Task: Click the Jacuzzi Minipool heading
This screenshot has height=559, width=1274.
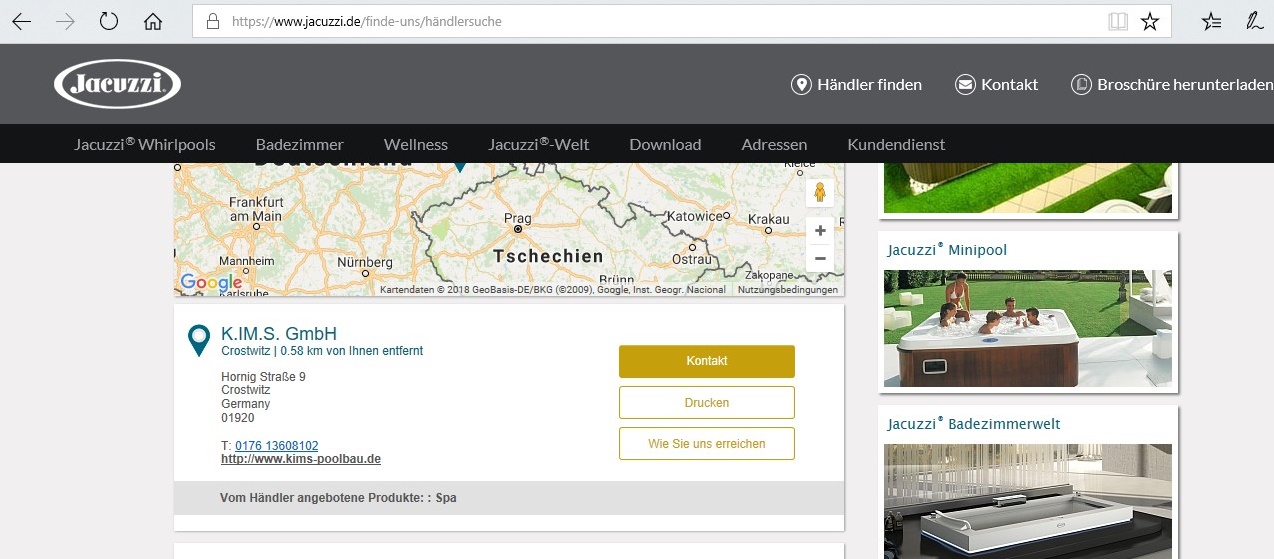Action: (x=947, y=250)
